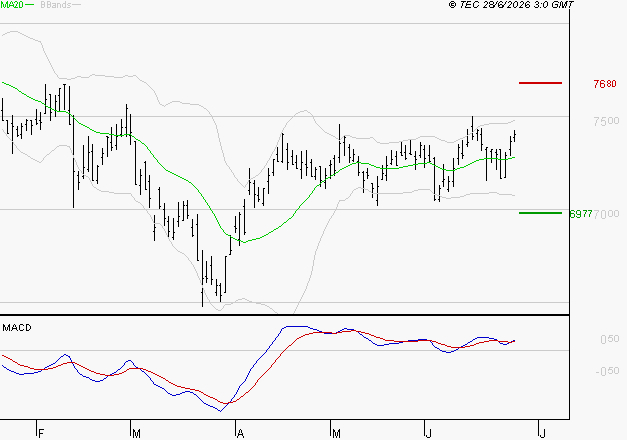This screenshot has height=440, width=627.
Task: Click the 7680 resistance price label
Action: (605, 84)
